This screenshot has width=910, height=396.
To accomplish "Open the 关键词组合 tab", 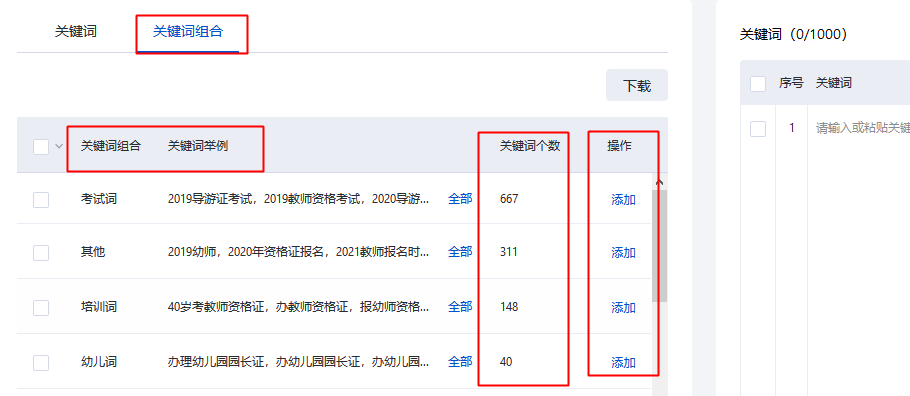I will click(187, 31).
